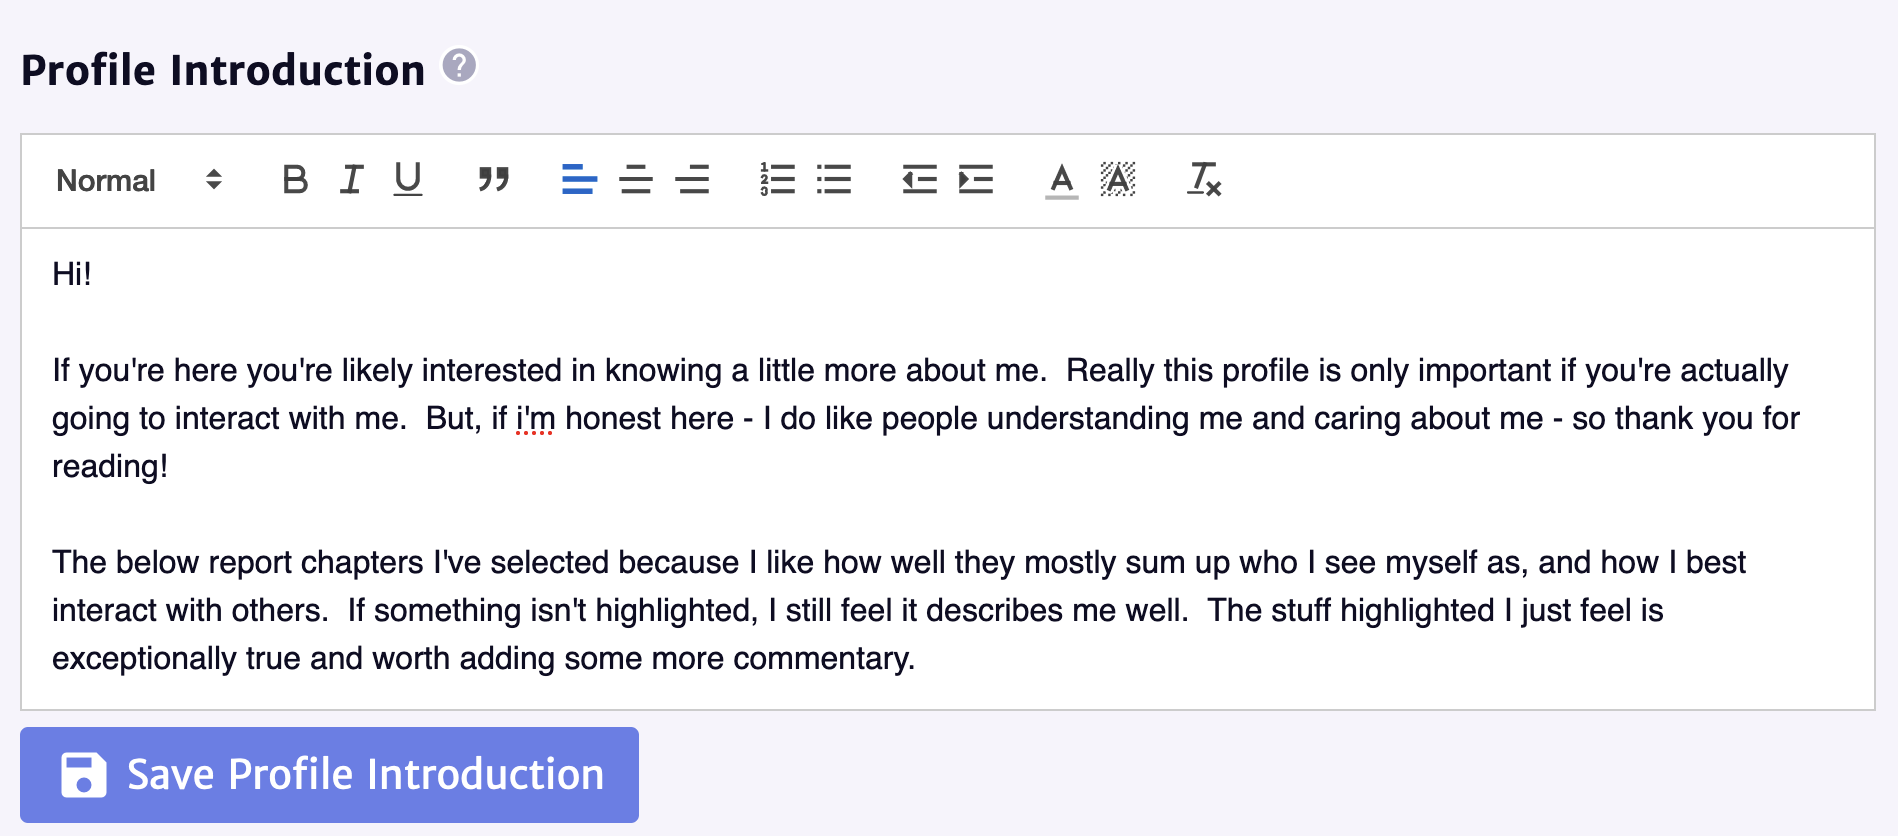
Task: Save the profile introduction
Action: pos(329,775)
